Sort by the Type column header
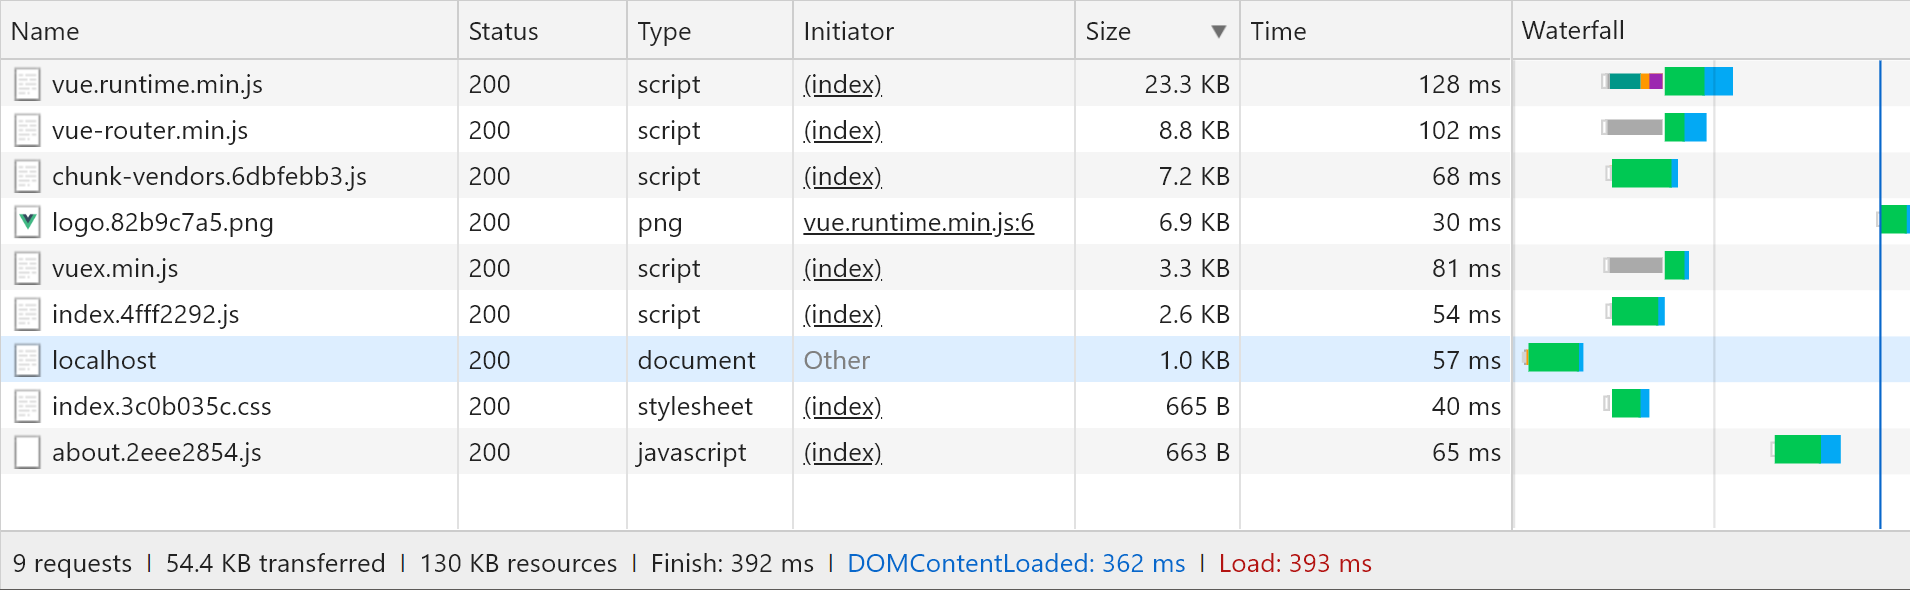 pyautogui.click(x=664, y=31)
